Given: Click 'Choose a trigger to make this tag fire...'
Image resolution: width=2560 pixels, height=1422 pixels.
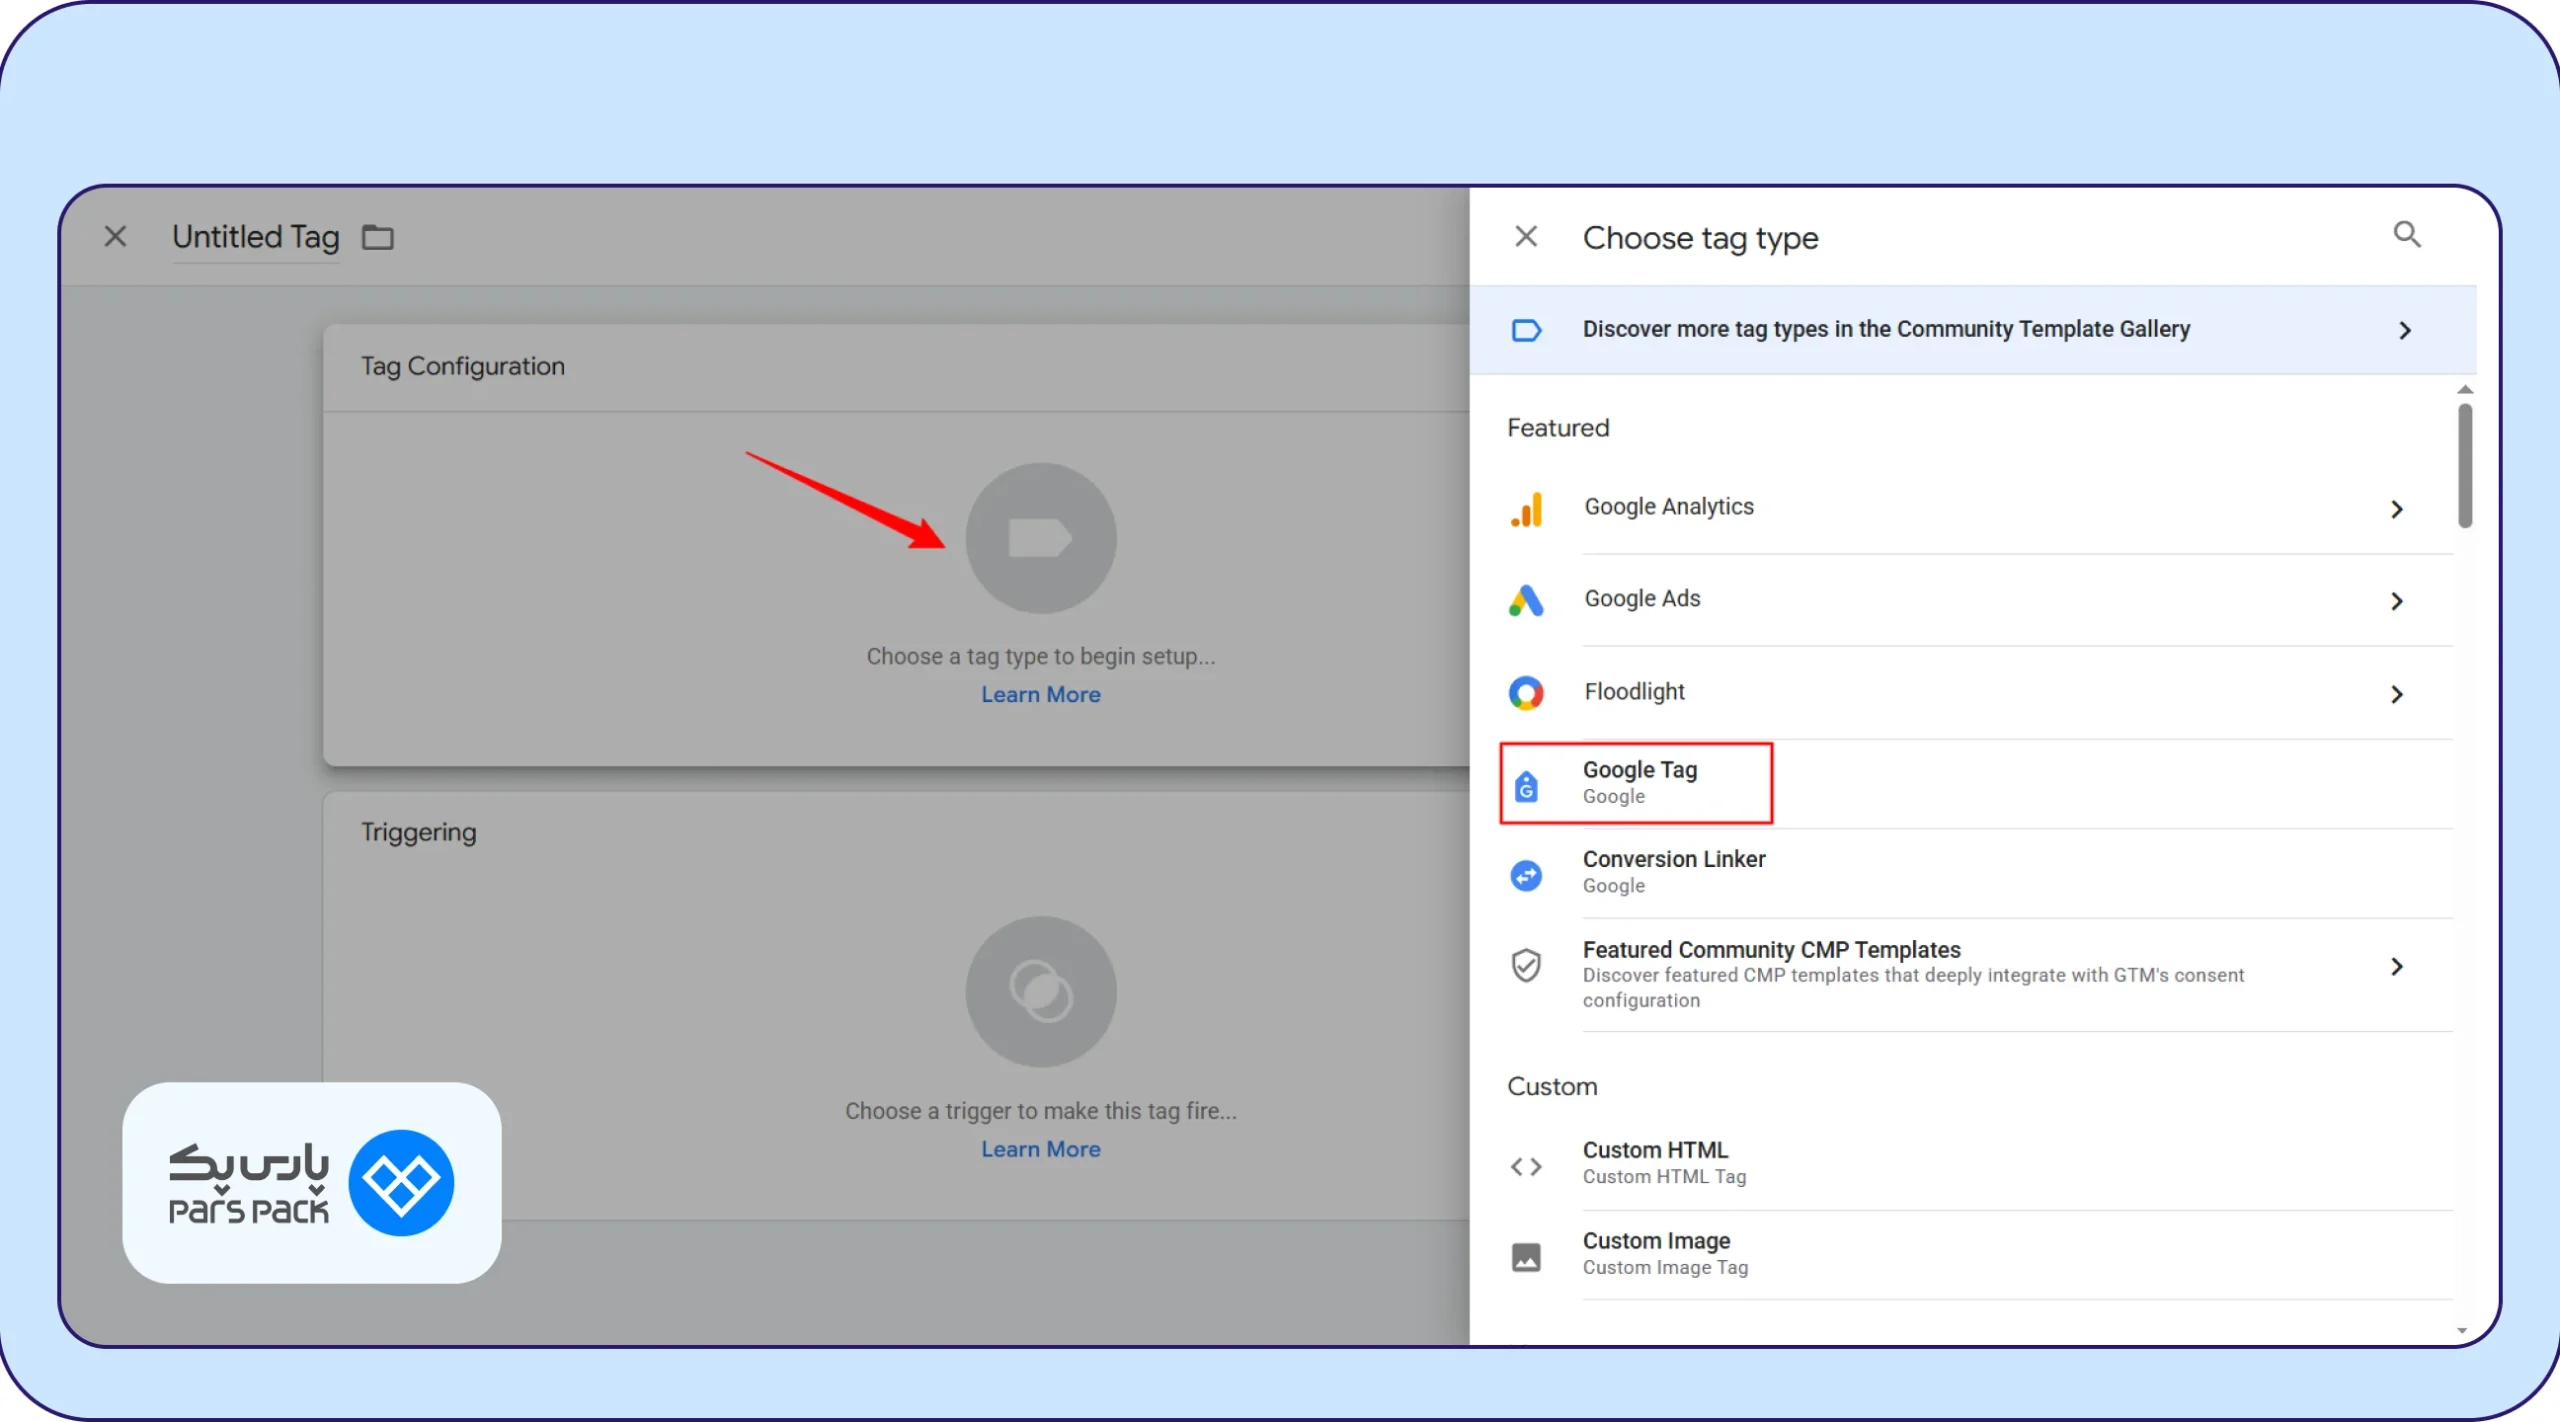Looking at the screenshot, I should pyautogui.click(x=1040, y=1111).
